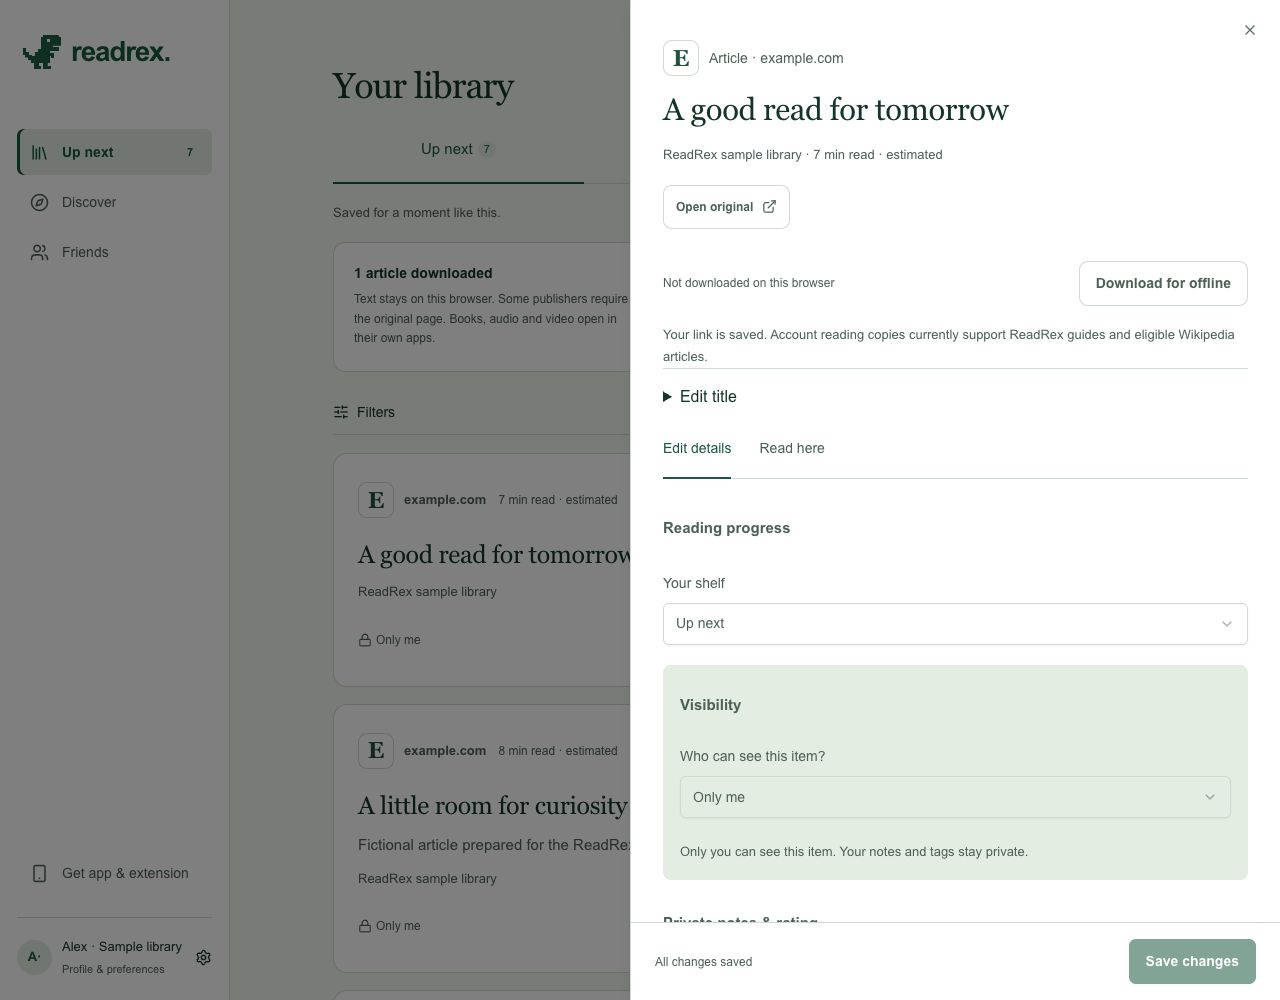Click 'All changes saved' status text
Viewport: 1280px width, 1000px height.
point(704,962)
